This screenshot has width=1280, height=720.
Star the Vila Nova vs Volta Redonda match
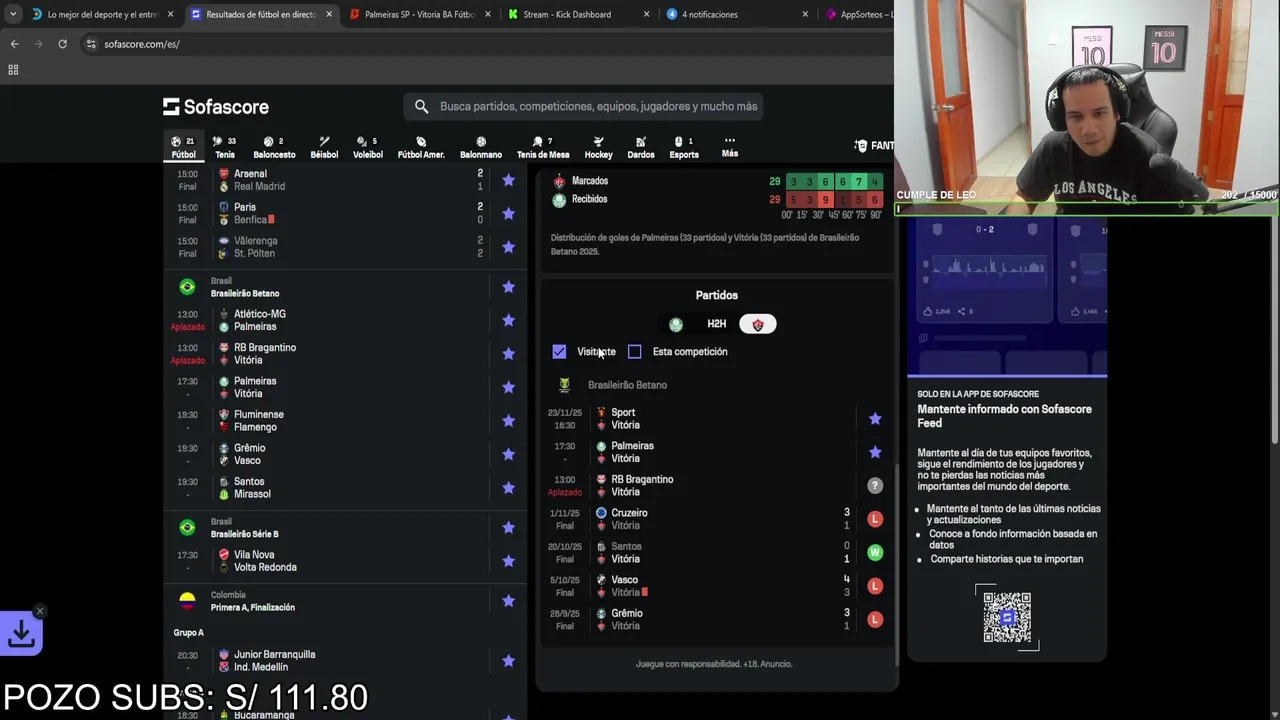click(508, 561)
